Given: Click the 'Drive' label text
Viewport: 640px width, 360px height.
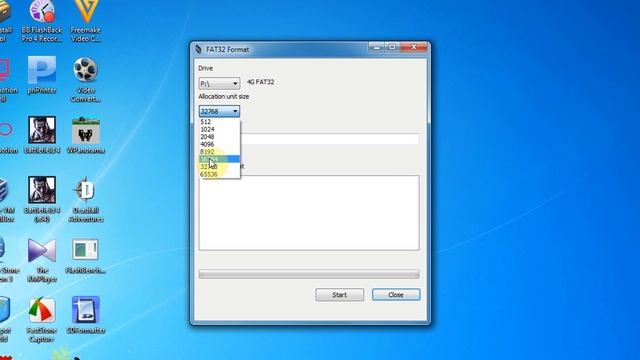Looking at the screenshot, I should pos(205,68).
